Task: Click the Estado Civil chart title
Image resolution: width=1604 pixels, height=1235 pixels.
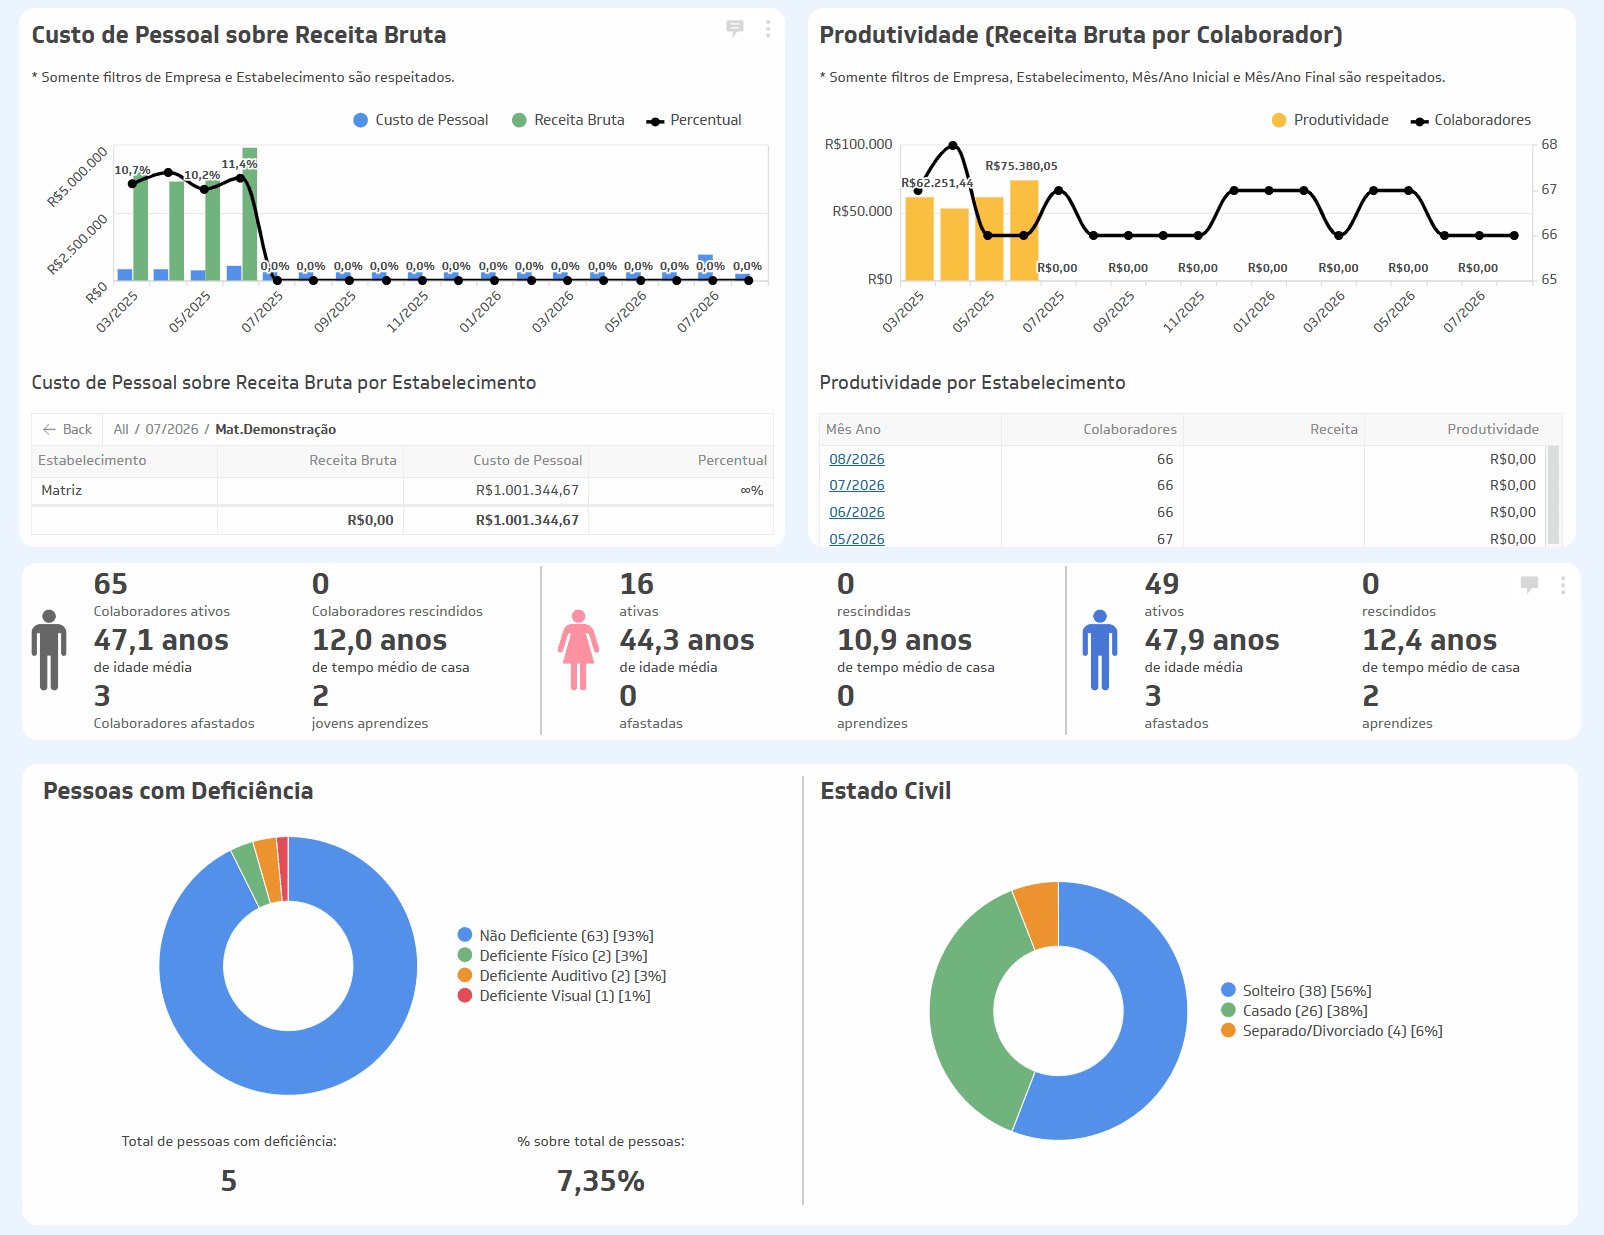Action: tap(886, 791)
